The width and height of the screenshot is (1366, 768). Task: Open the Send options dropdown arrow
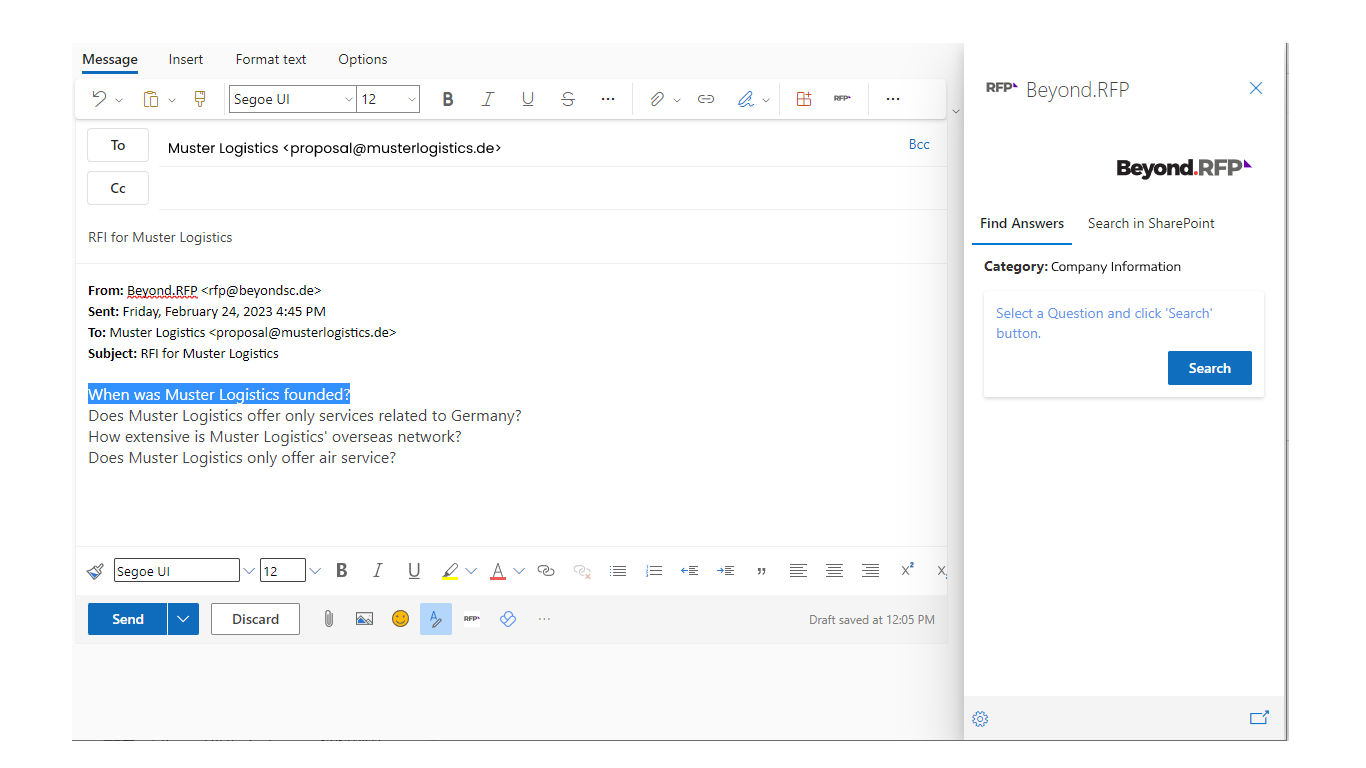coord(183,619)
